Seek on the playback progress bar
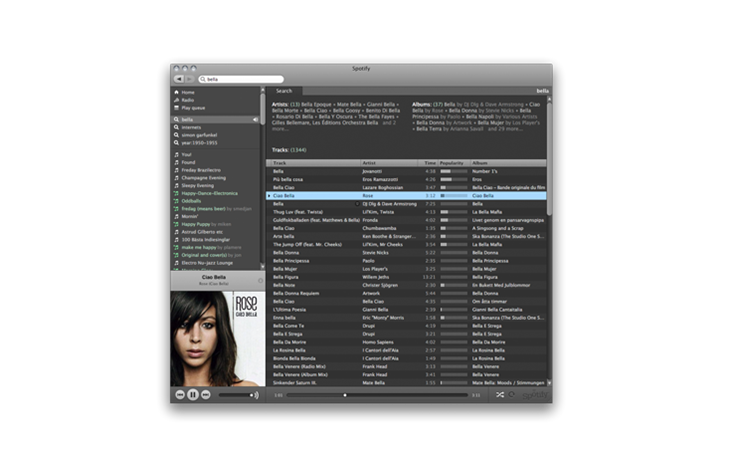The image size is (736, 458). click(377, 395)
